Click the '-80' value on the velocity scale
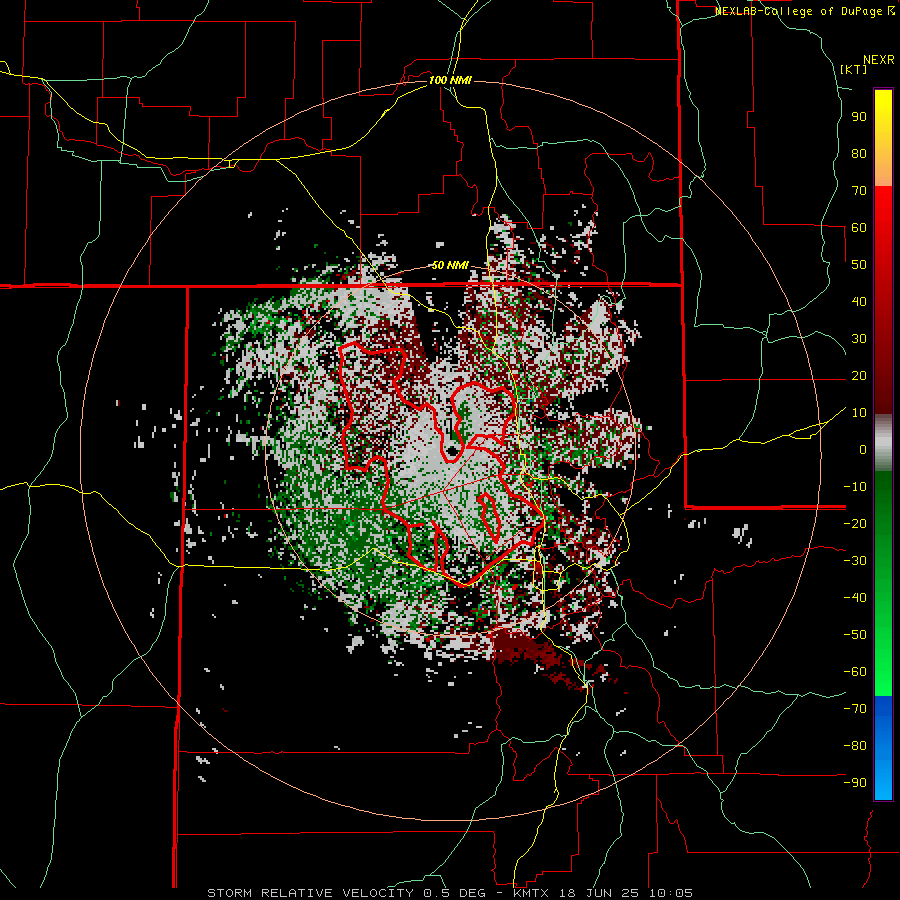The height and width of the screenshot is (900, 900). [855, 746]
